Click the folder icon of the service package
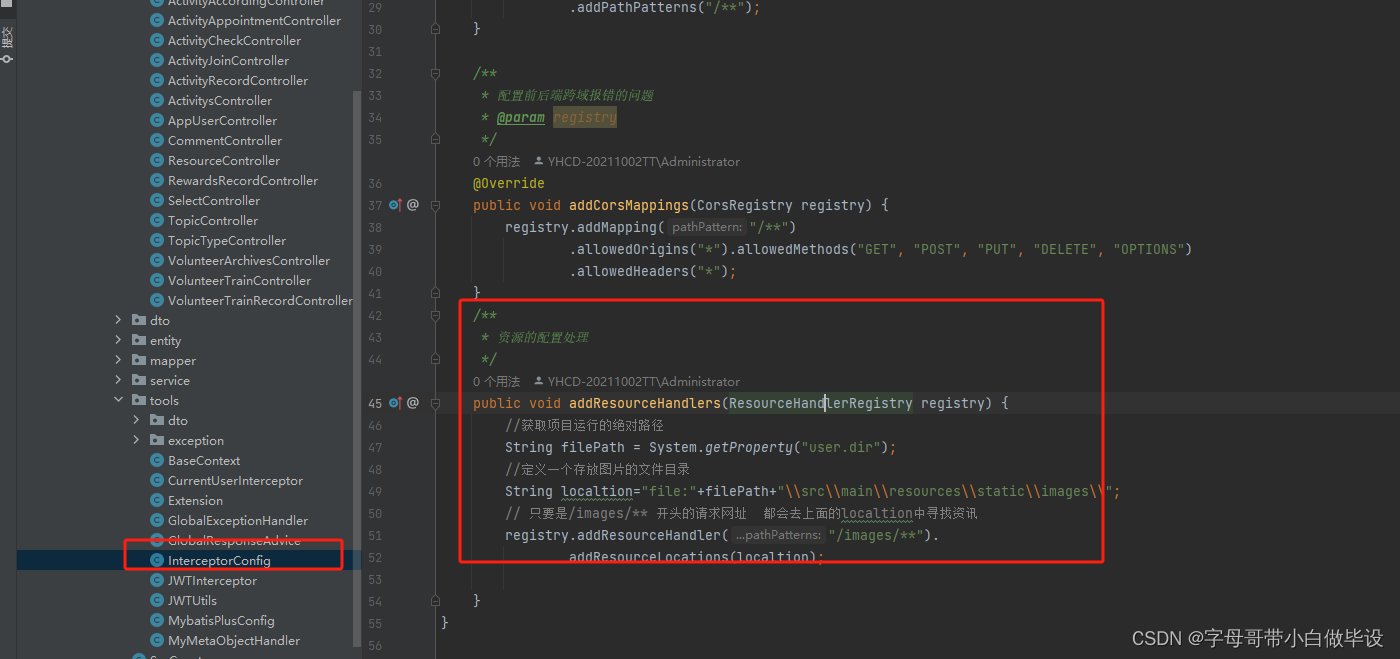Image resolution: width=1400 pixels, height=659 pixels. (x=139, y=380)
